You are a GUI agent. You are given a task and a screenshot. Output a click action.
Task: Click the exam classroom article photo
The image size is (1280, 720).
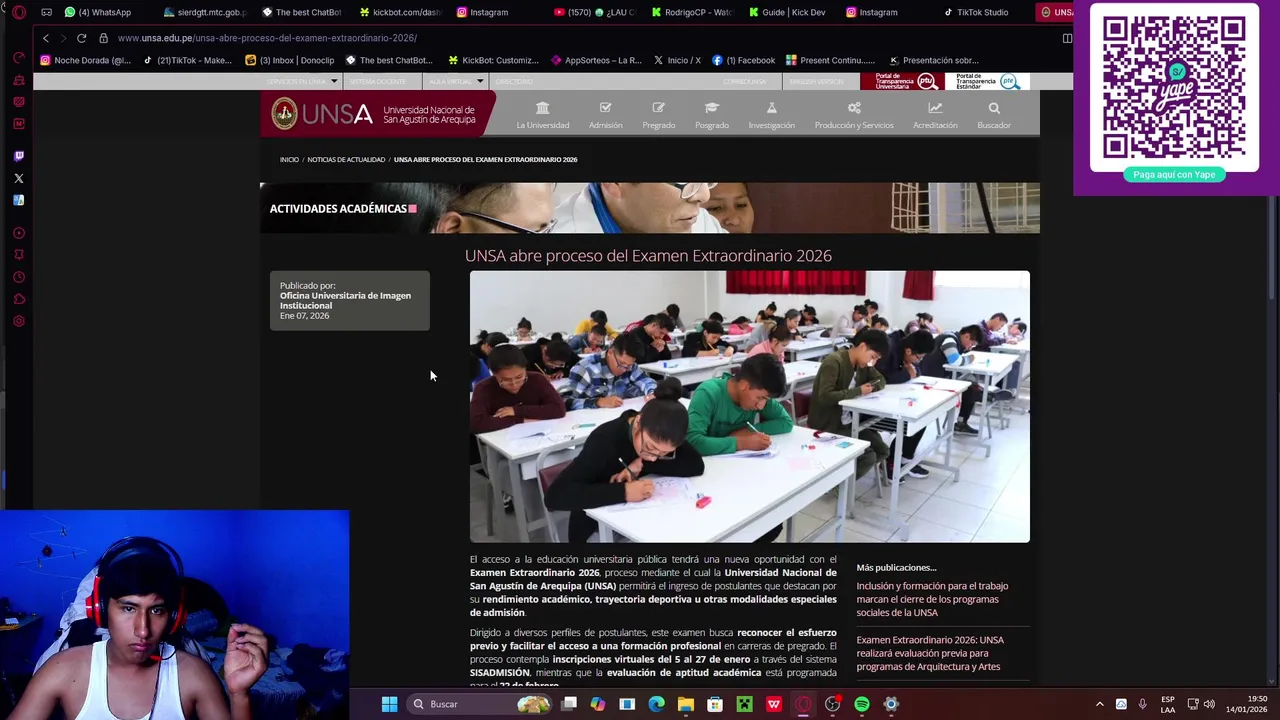[750, 407]
